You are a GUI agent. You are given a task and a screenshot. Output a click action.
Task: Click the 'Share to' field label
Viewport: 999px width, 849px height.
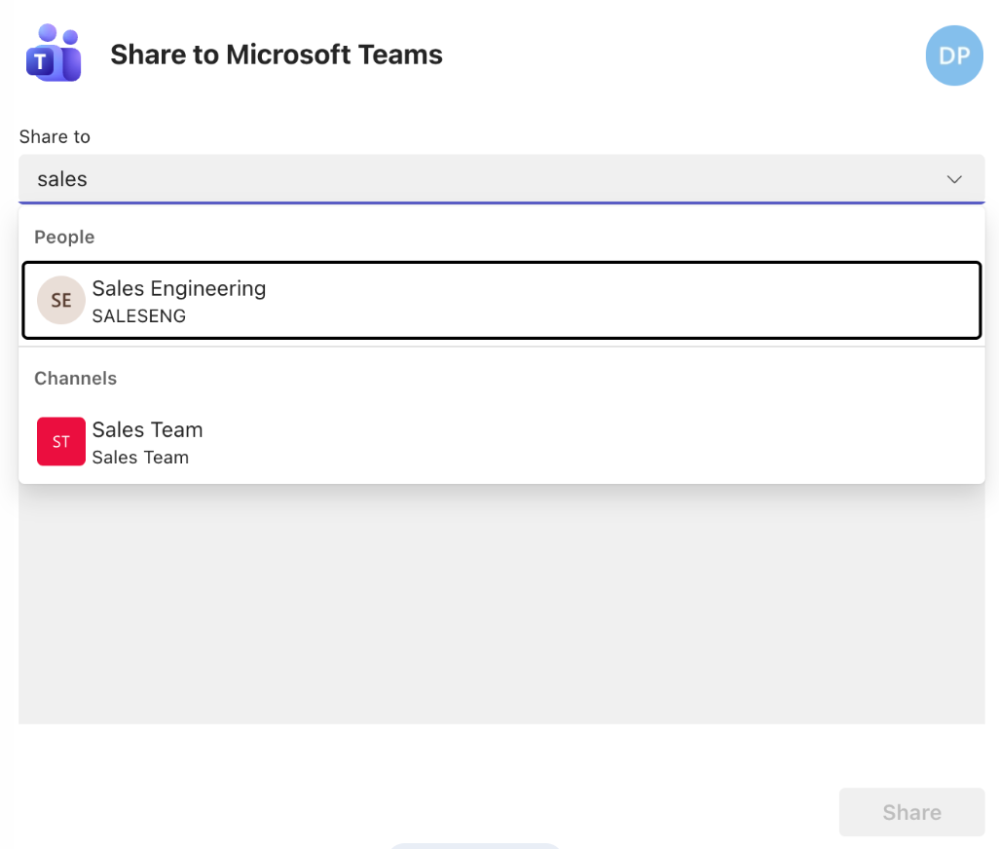coord(55,136)
